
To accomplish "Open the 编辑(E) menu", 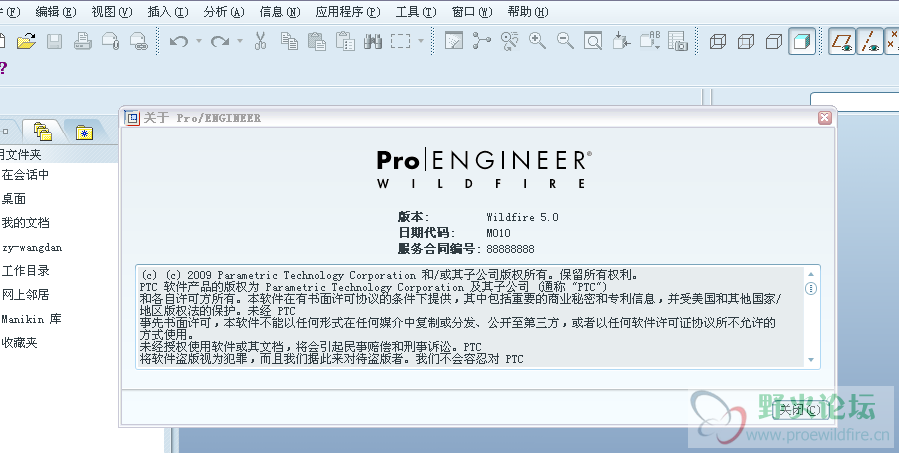I will tap(56, 12).
